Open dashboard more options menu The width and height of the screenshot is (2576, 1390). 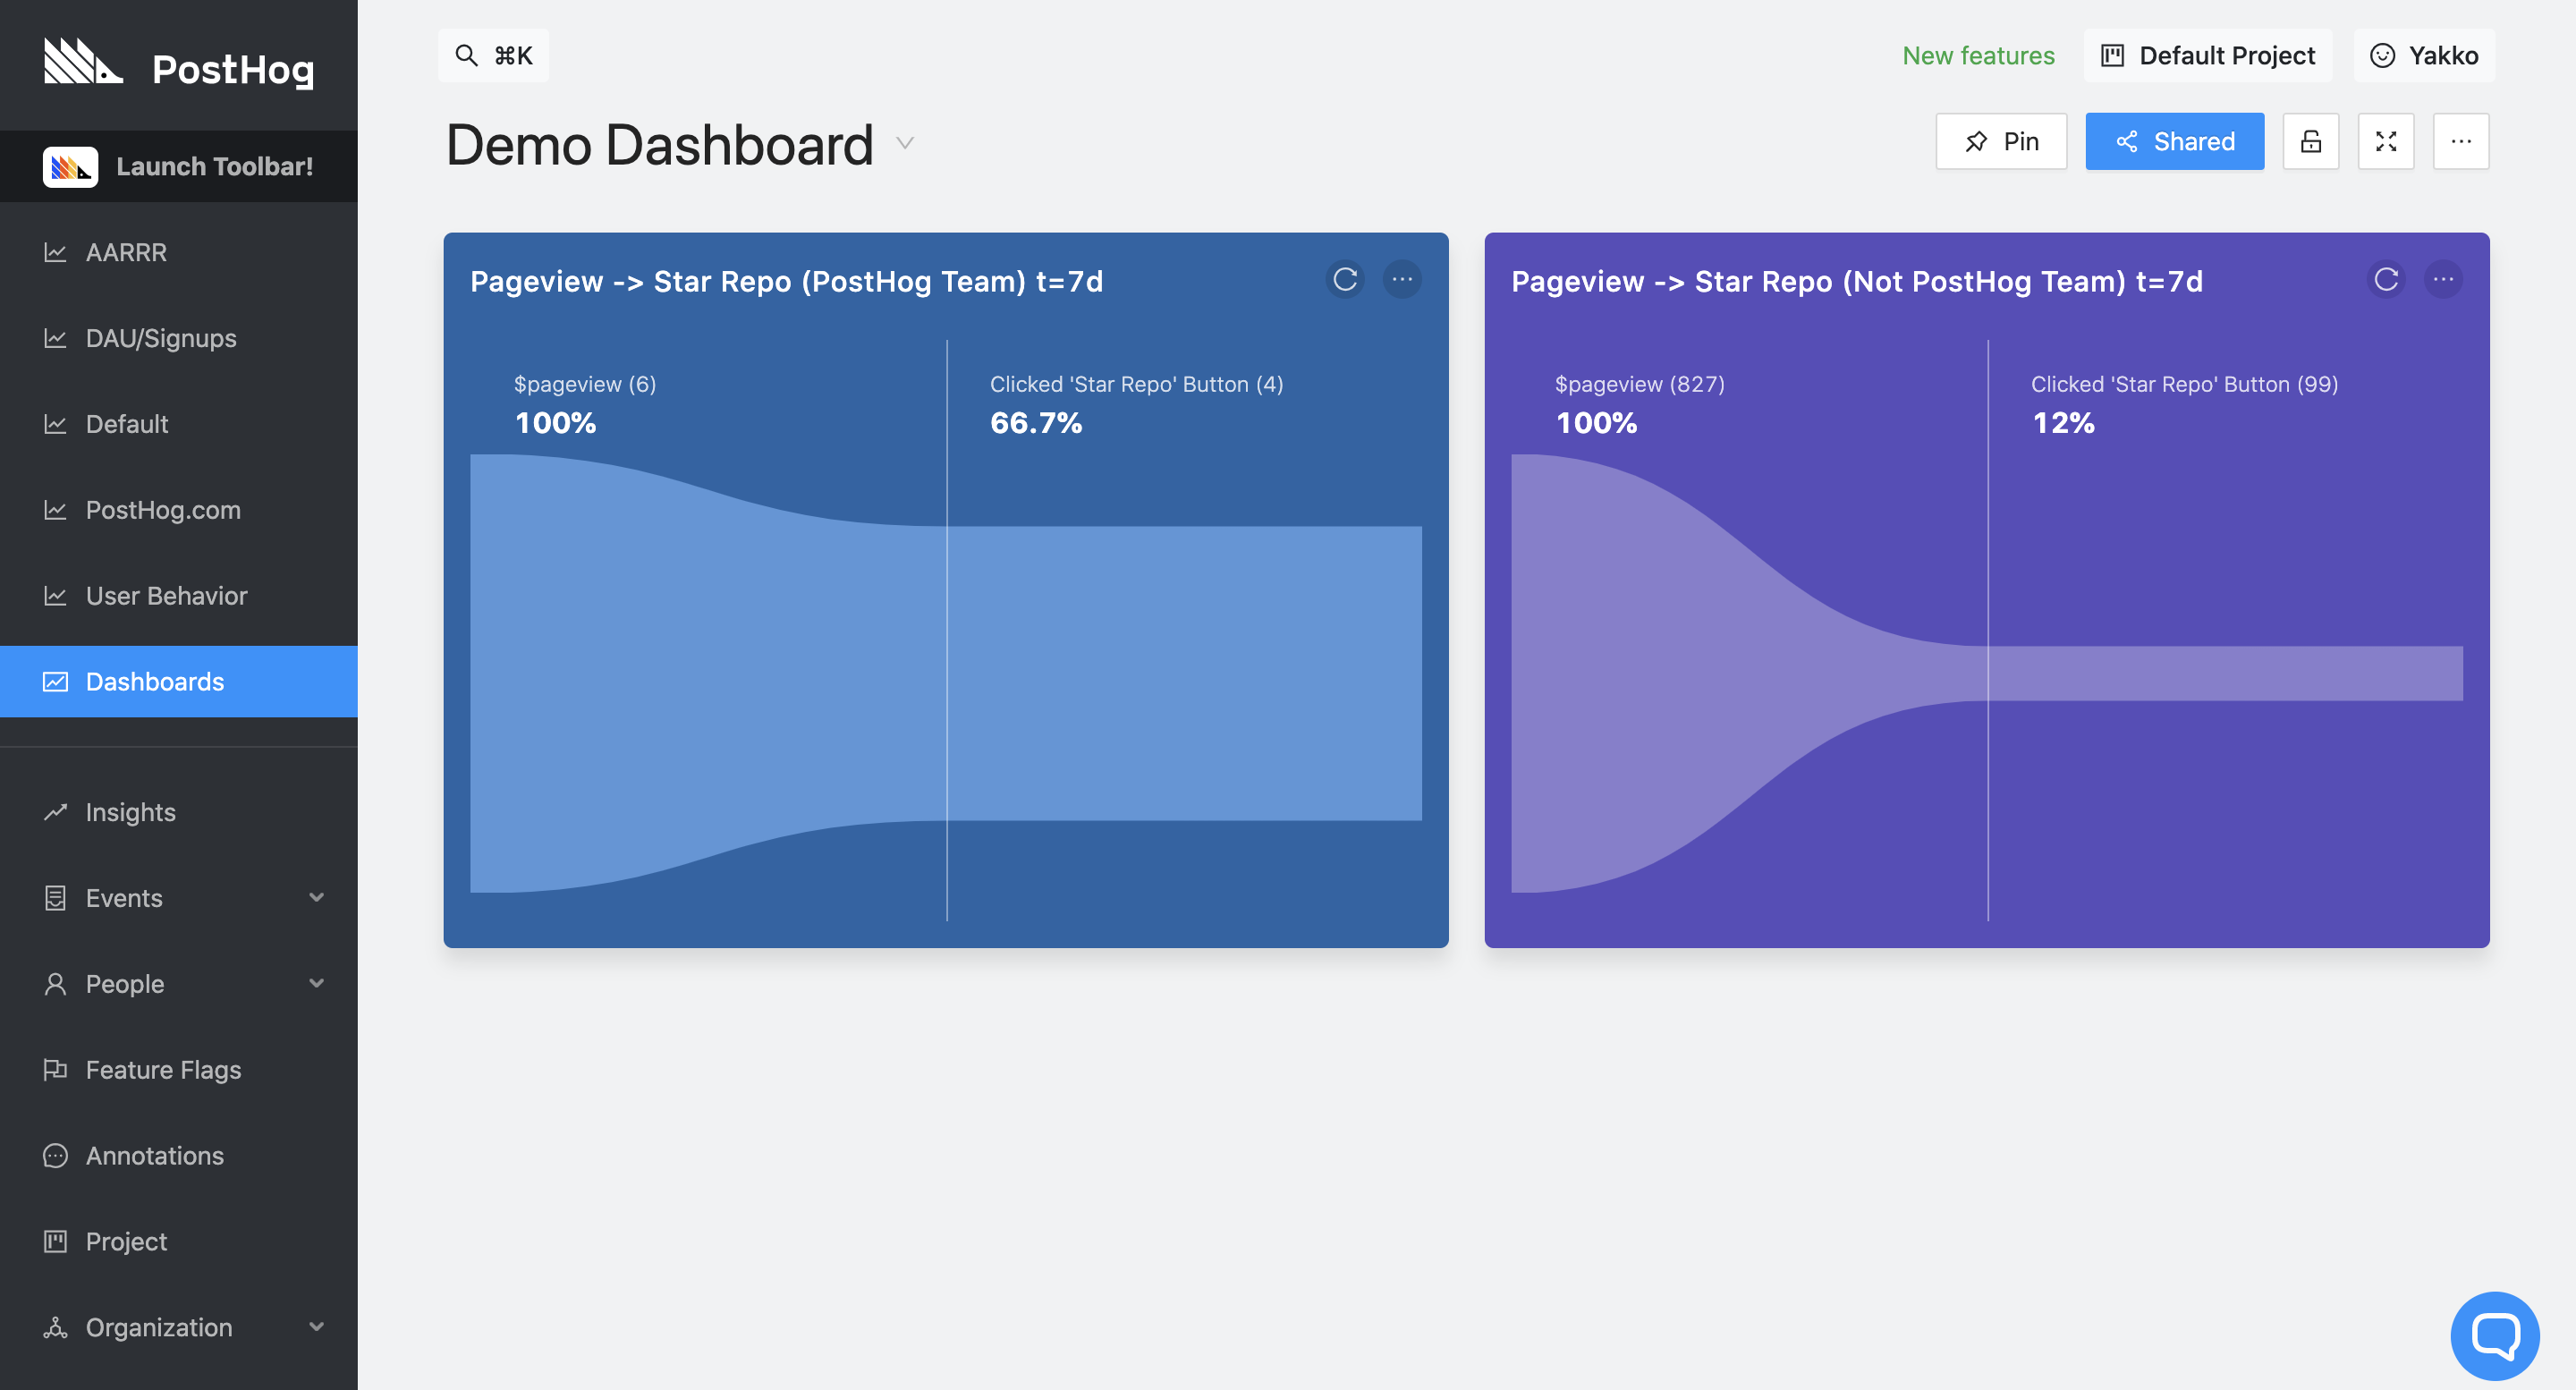(2461, 141)
